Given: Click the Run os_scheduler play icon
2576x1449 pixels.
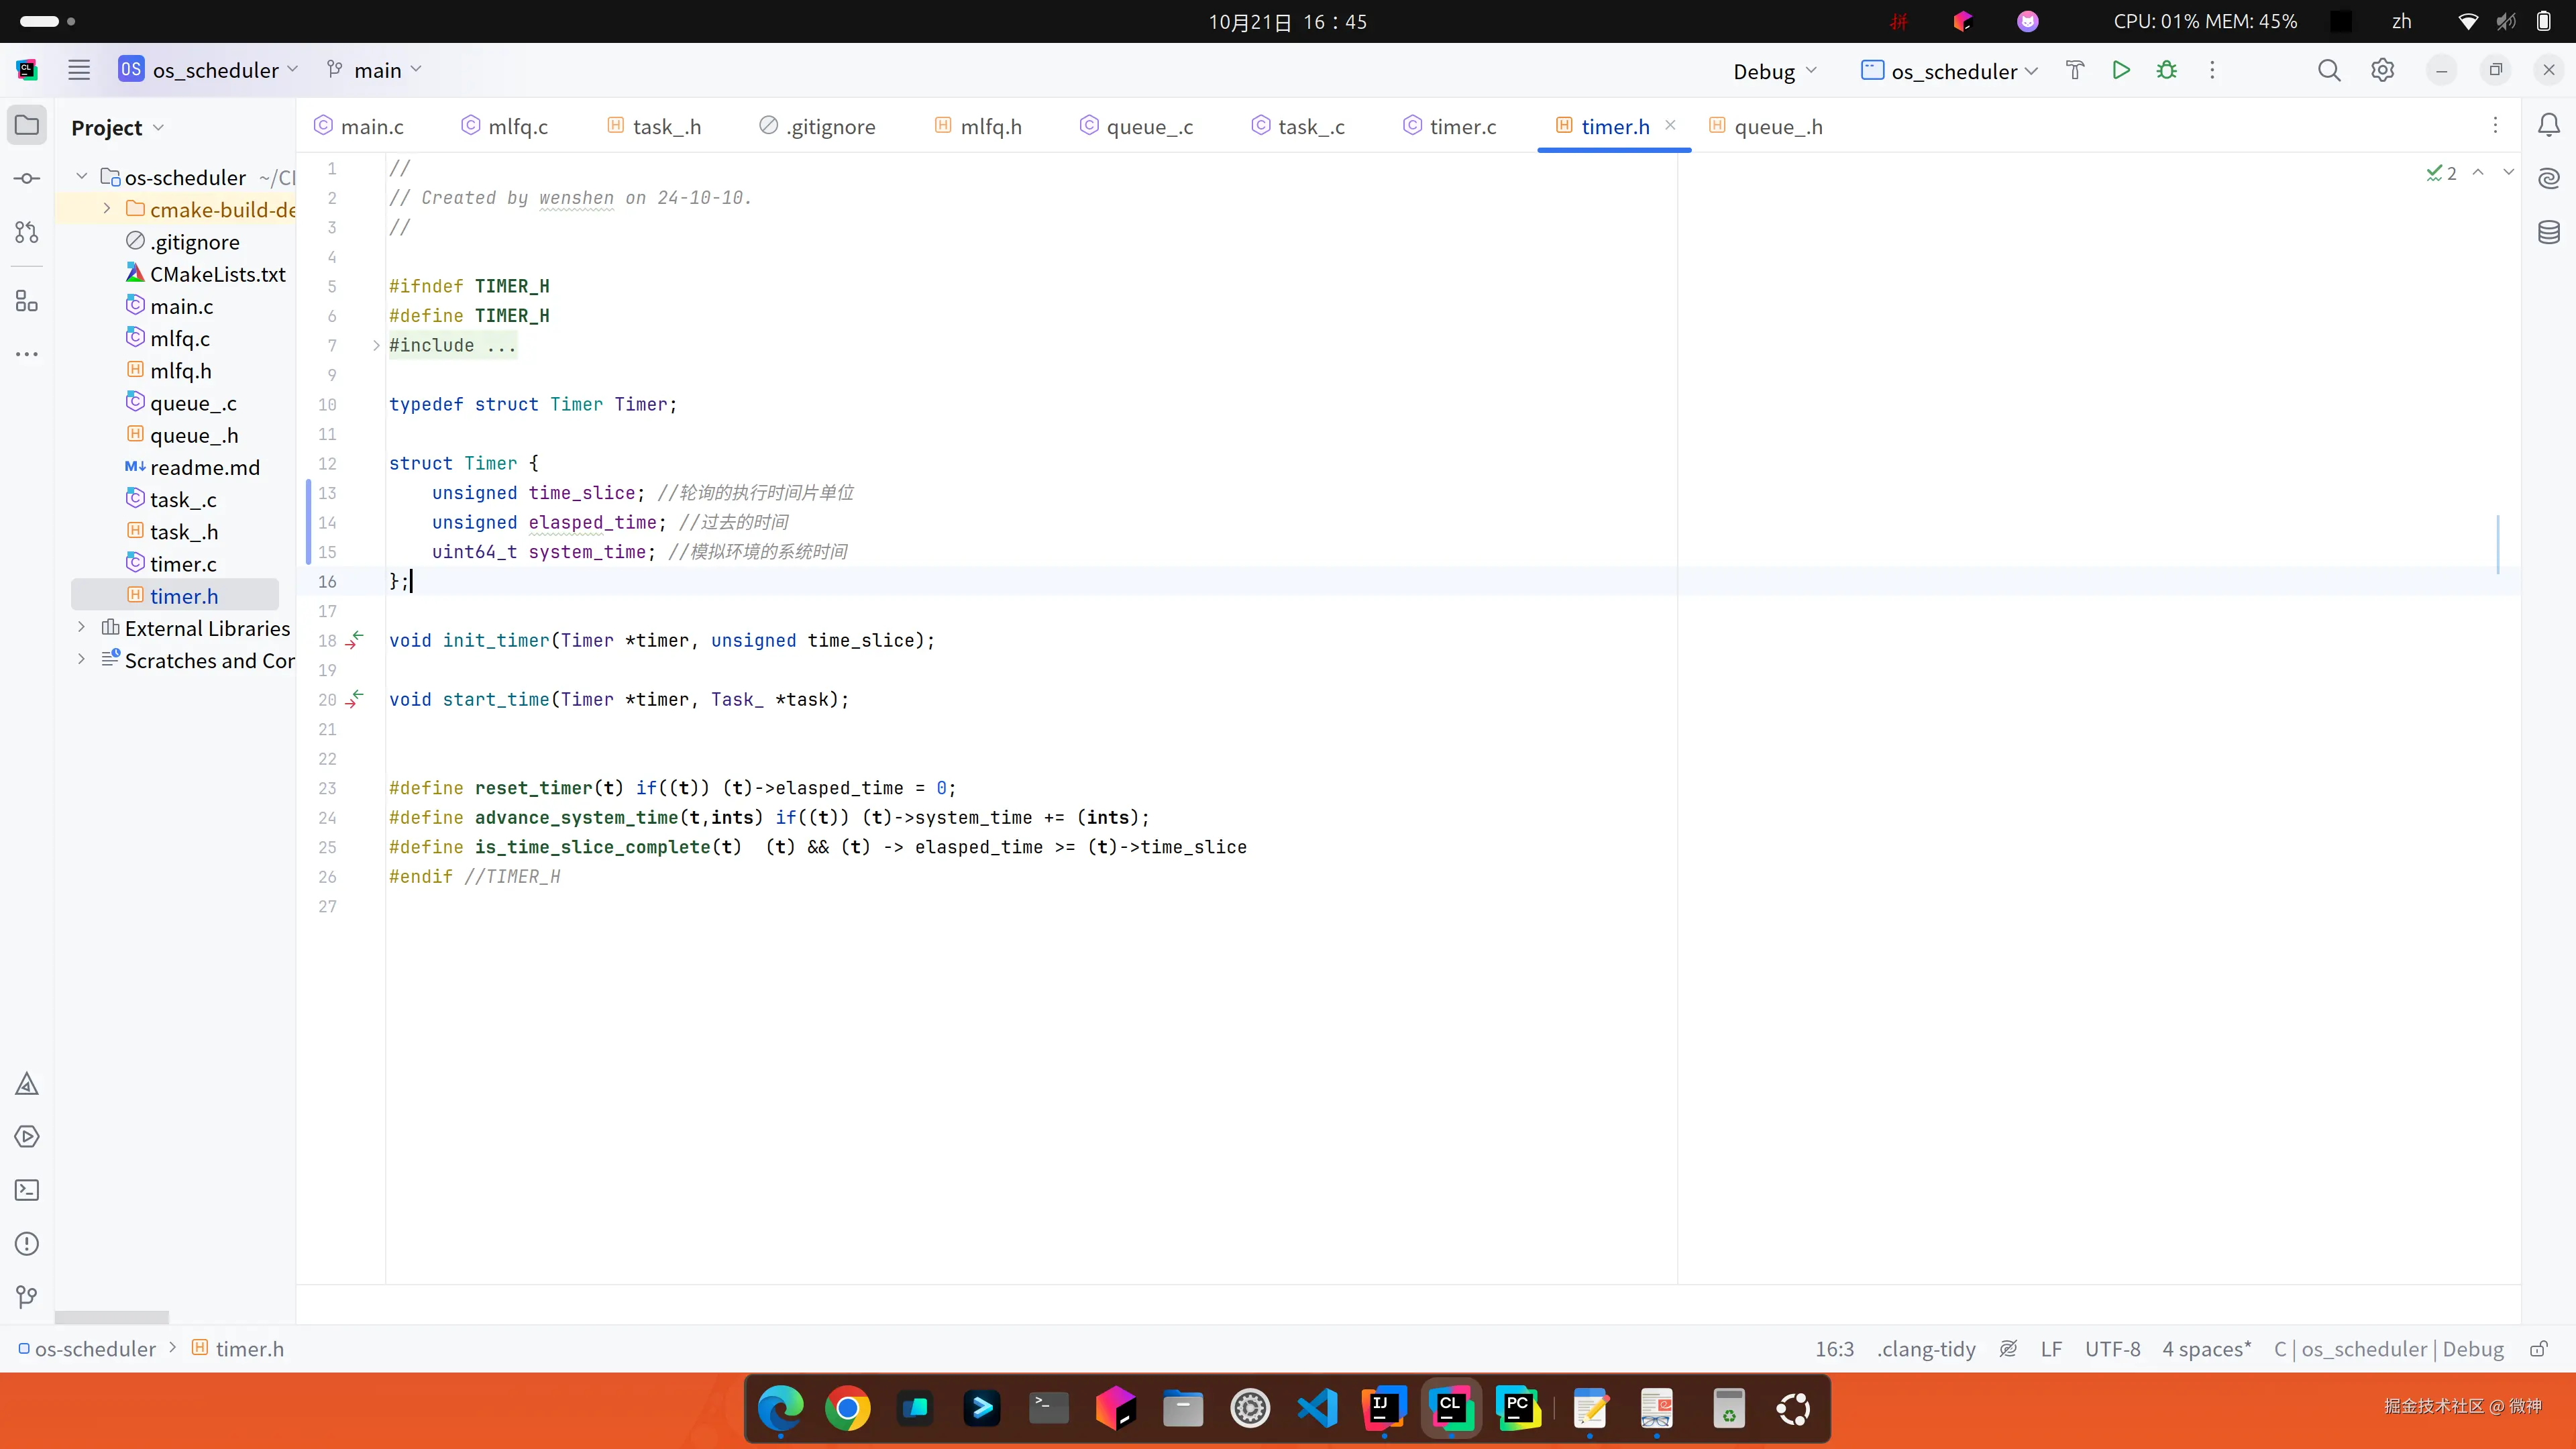Looking at the screenshot, I should point(2120,70).
